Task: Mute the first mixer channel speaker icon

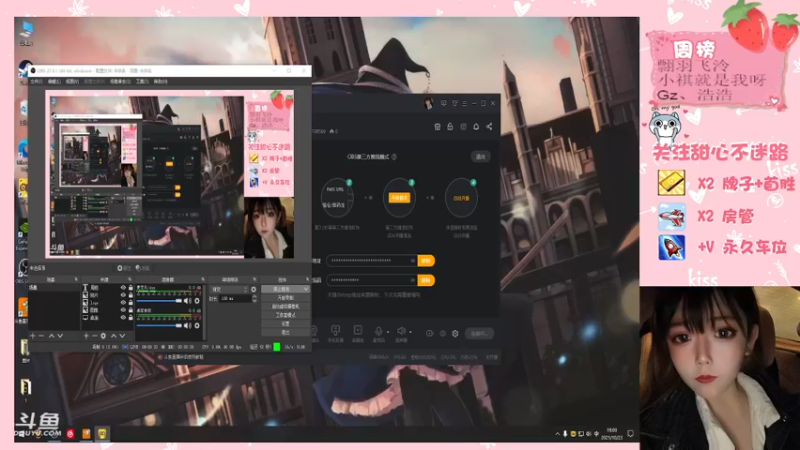Action: [x=187, y=301]
